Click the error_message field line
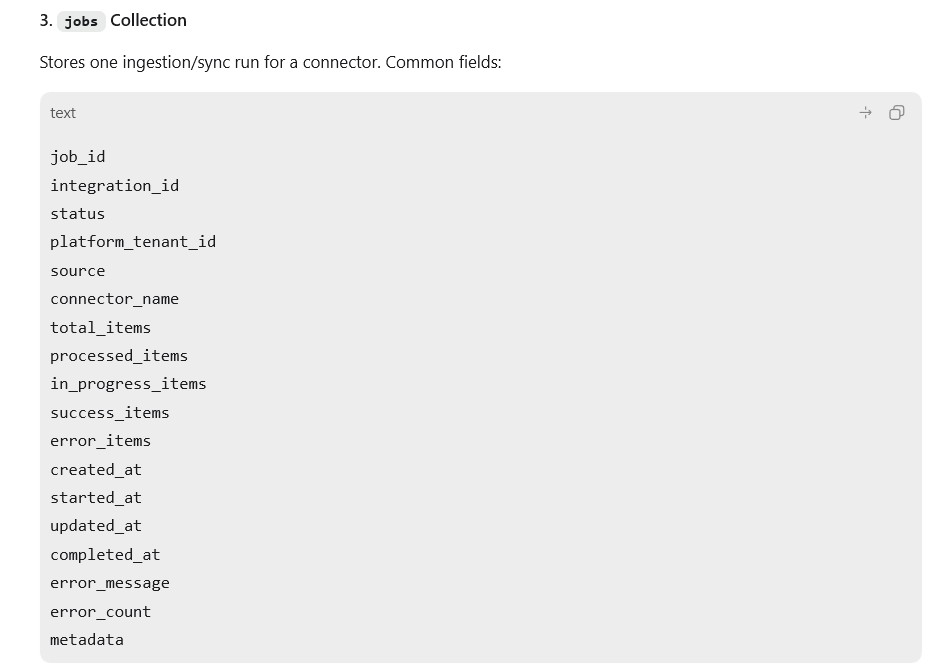 pos(110,583)
